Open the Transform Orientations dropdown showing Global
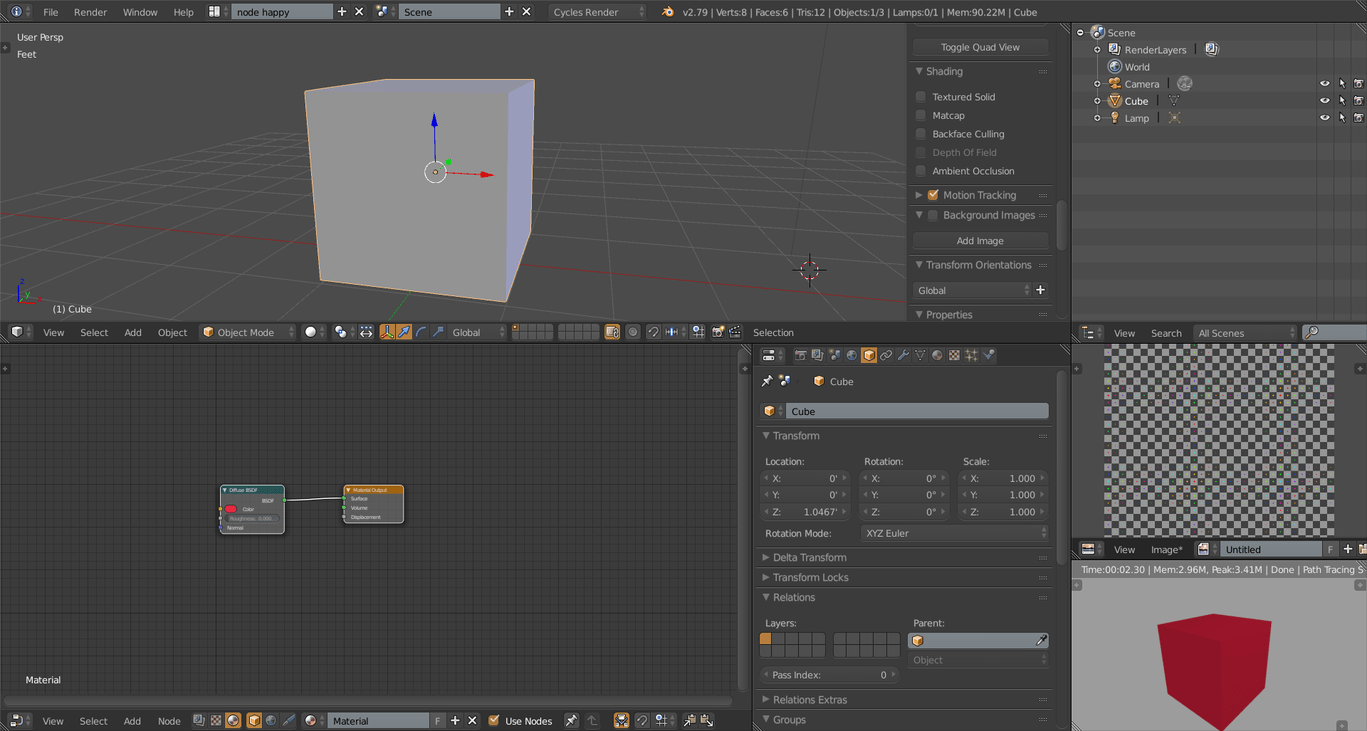Viewport: 1367px width, 731px height. (975, 290)
